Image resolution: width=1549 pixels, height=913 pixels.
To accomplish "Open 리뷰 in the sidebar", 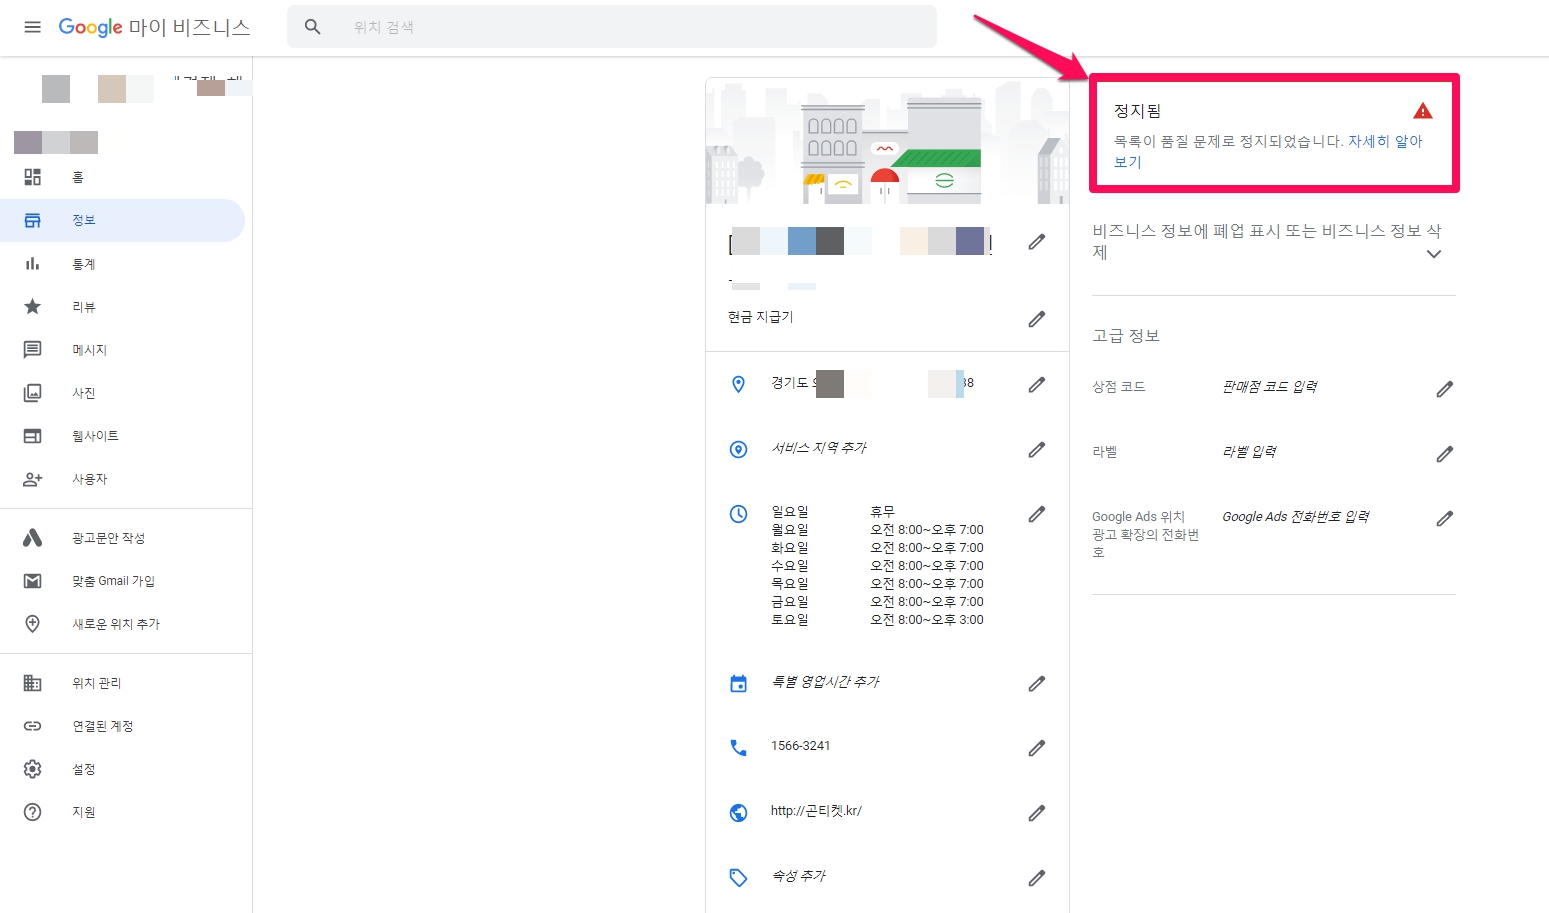I will pos(84,307).
